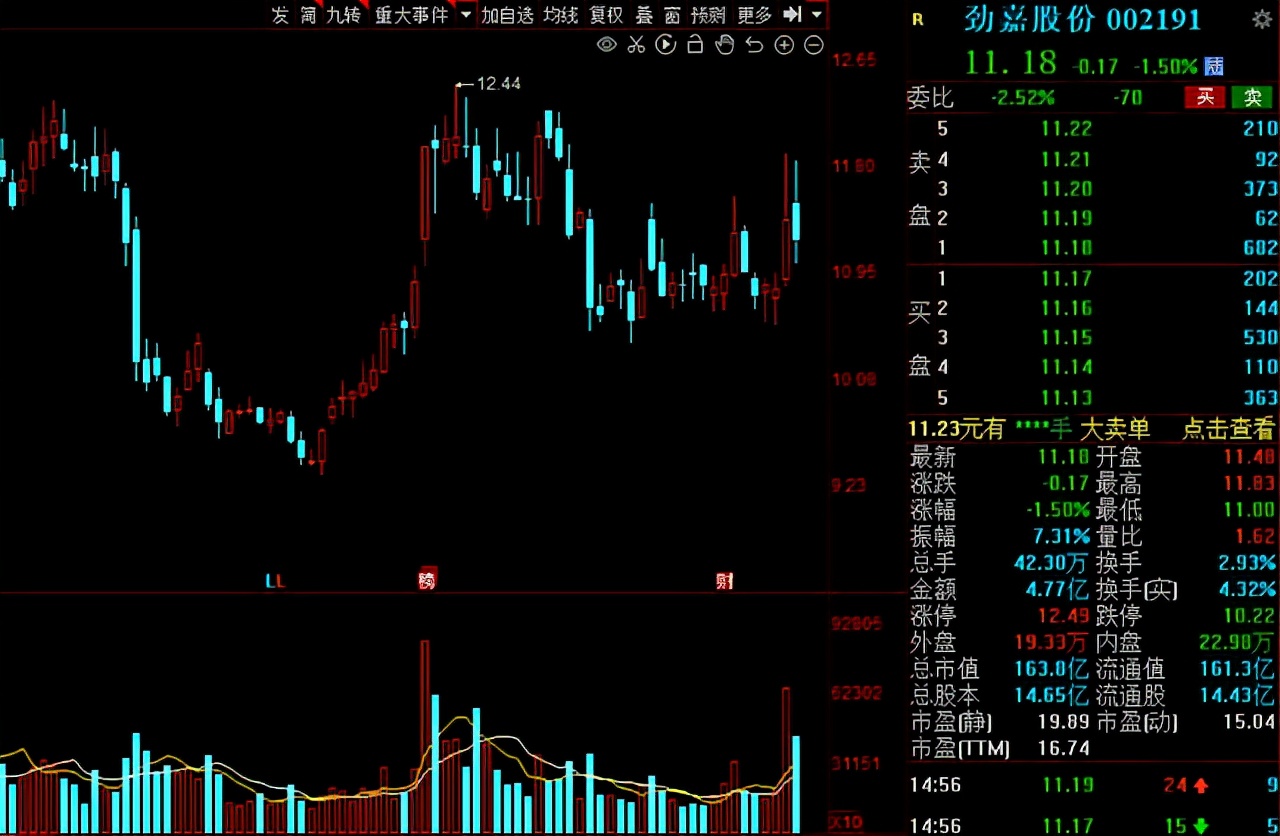Click the 加自选 menu item
This screenshot has height=836, width=1280.
(x=506, y=16)
